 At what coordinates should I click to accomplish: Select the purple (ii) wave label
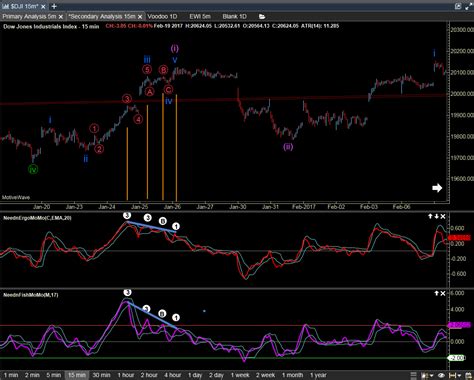288,147
